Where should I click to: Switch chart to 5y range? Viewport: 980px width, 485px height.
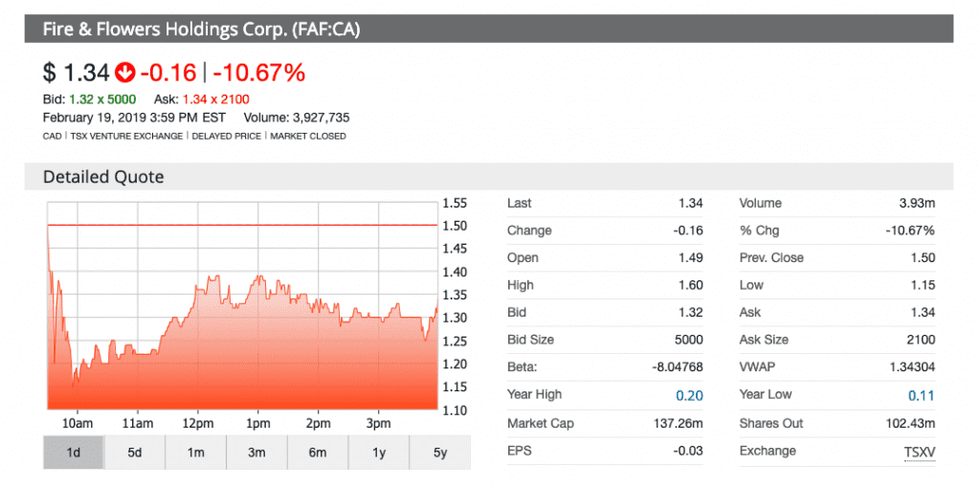pos(440,452)
